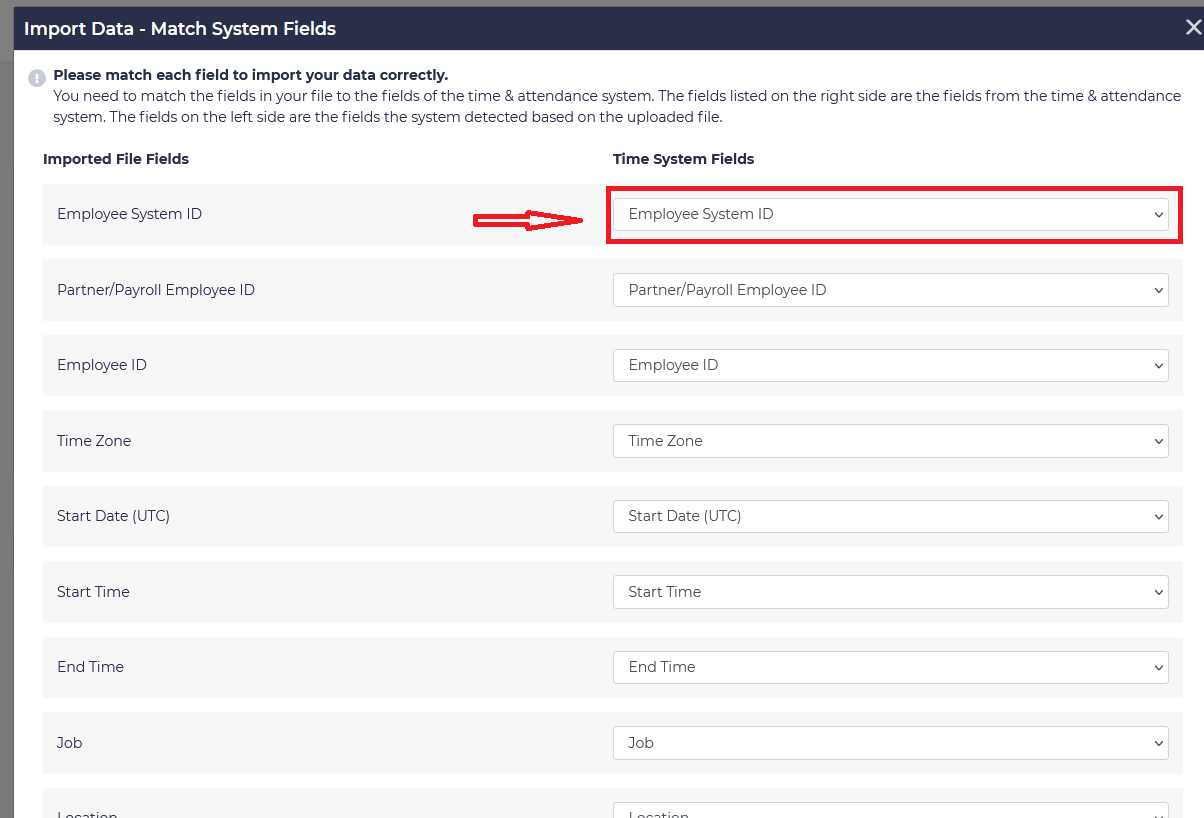
Task: Click the info icon beside the instructions
Action: pos(37,77)
